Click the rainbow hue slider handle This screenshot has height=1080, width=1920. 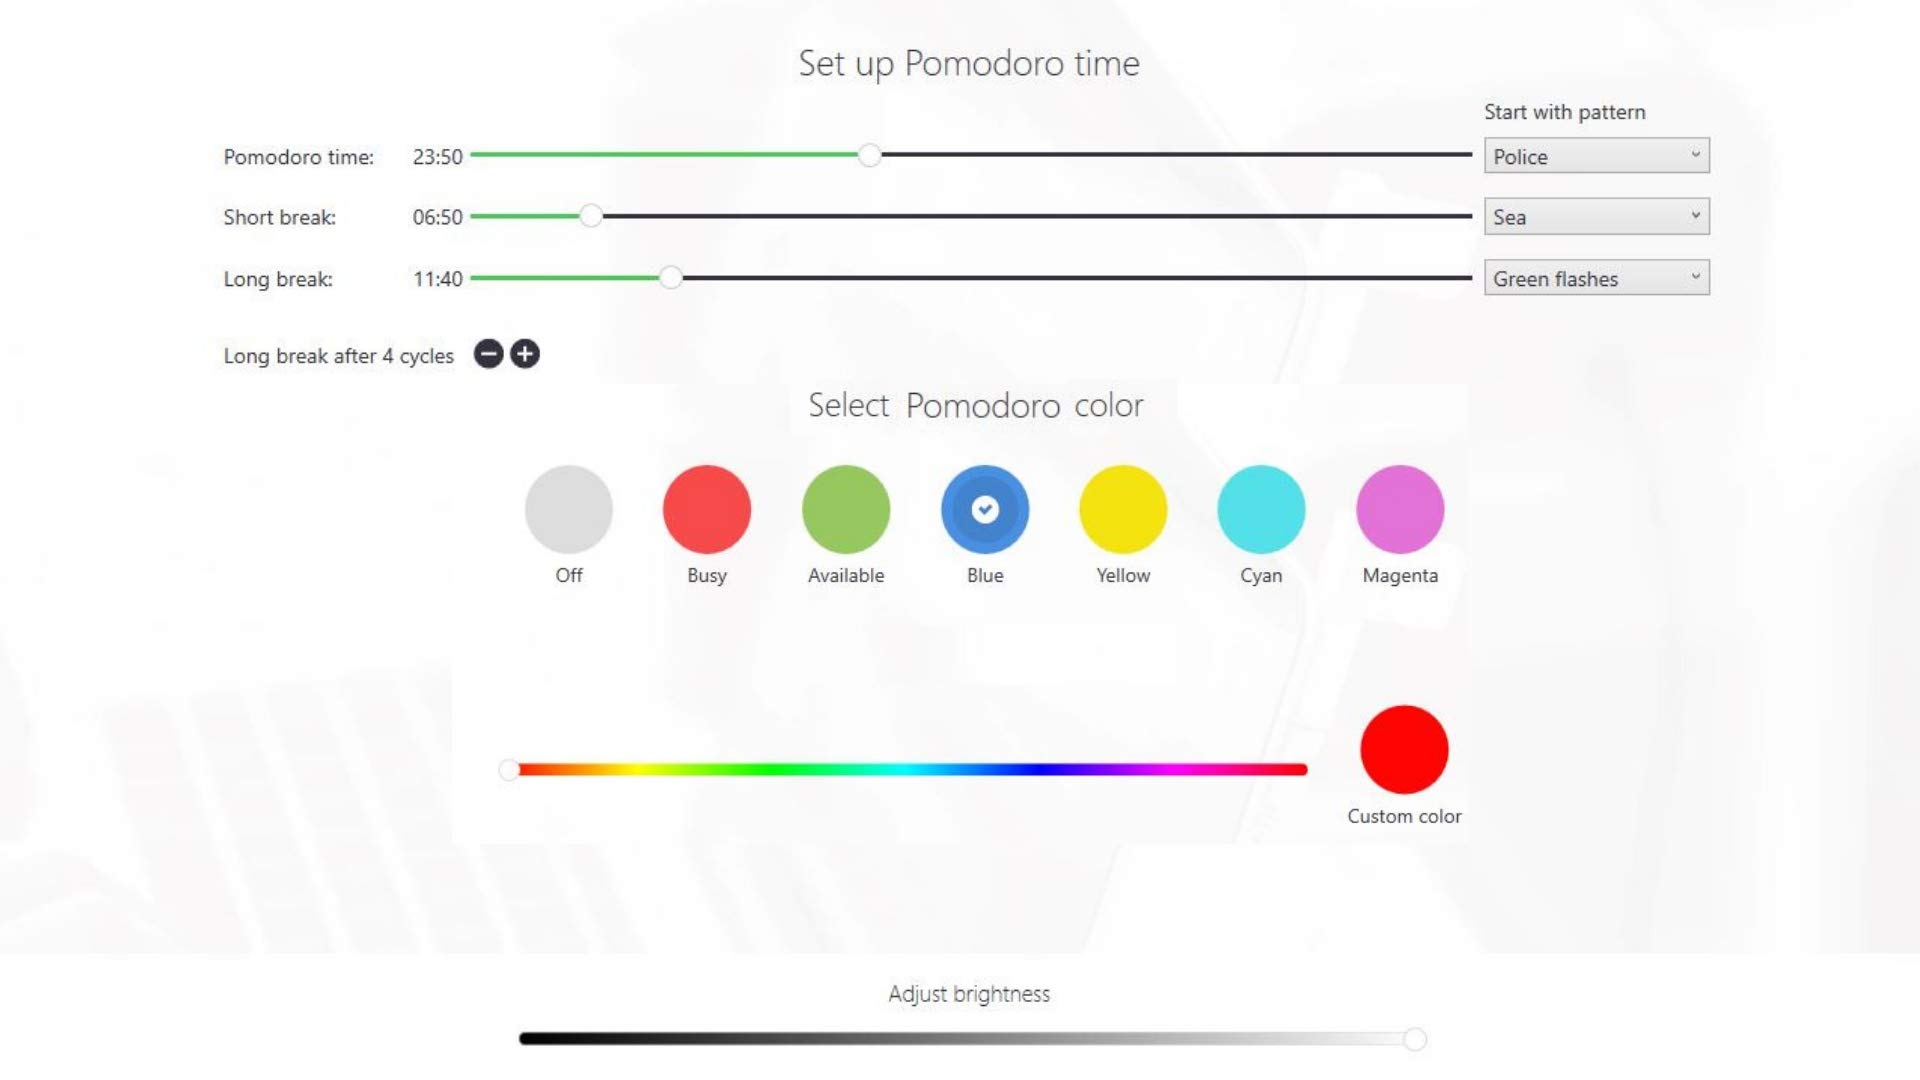pyautogui.click(x=509, y=769)
